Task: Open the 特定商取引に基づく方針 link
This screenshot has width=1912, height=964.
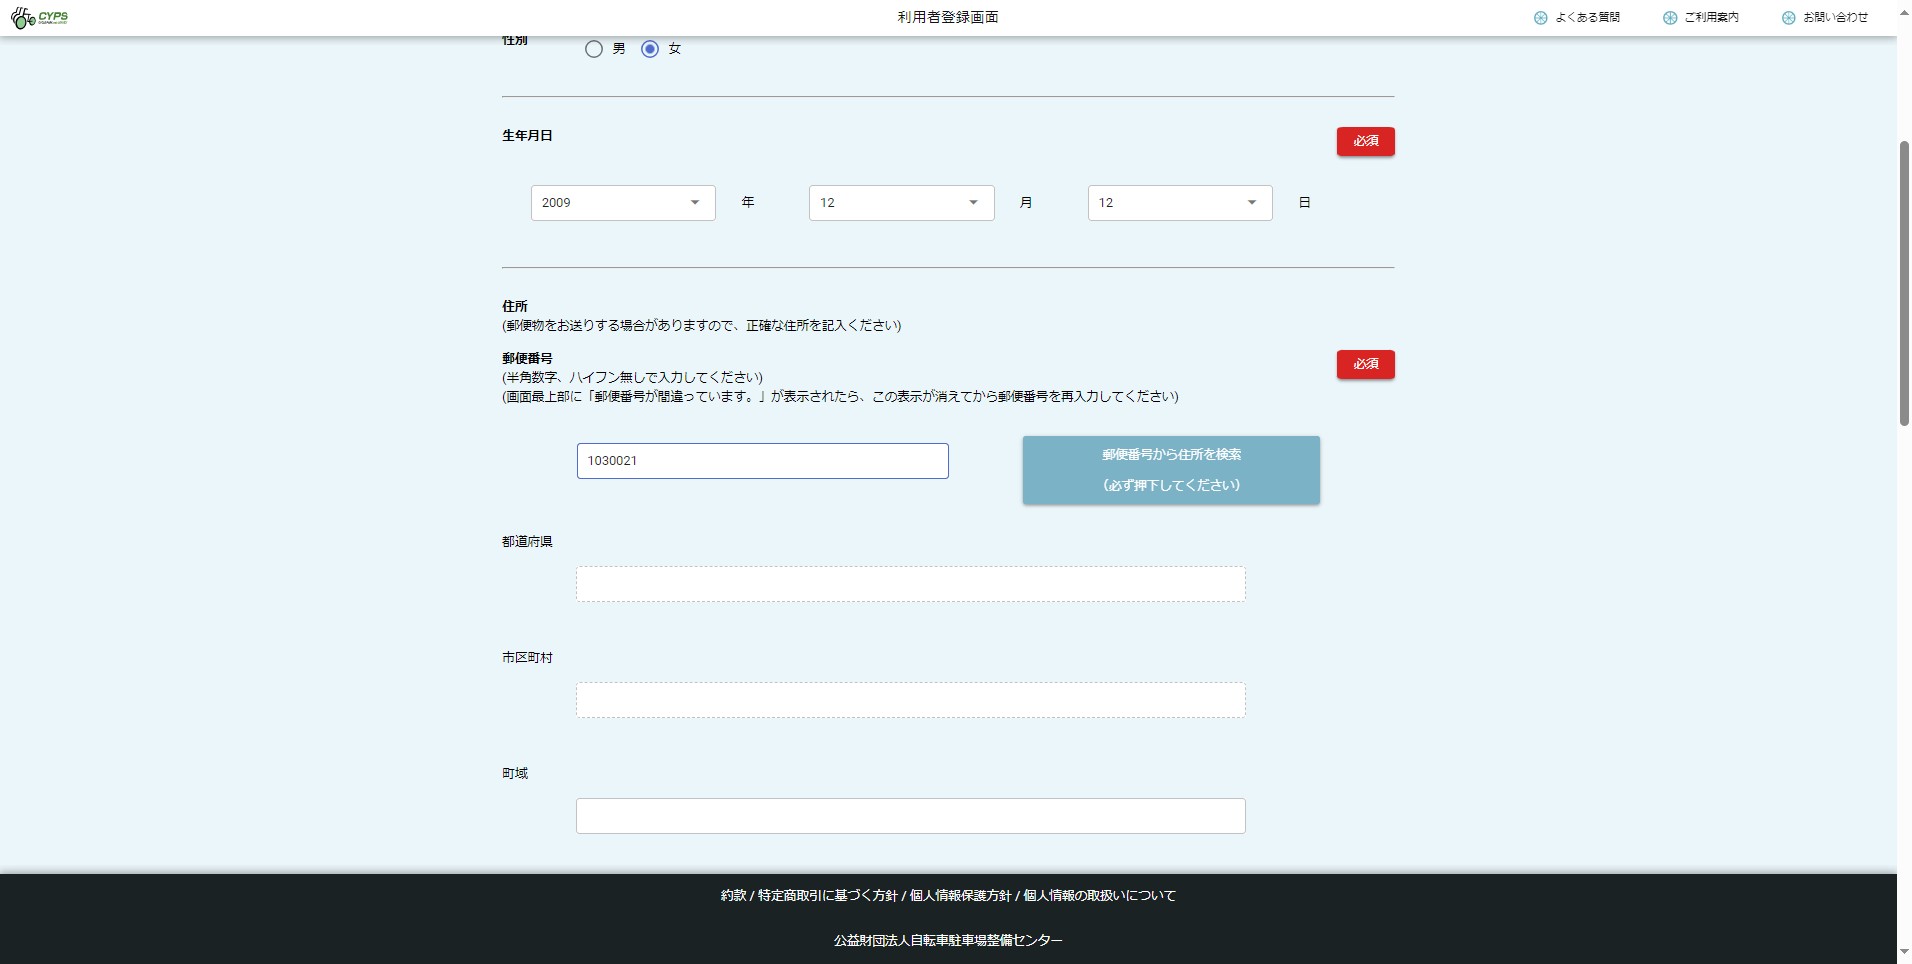Action: [827, 896]
